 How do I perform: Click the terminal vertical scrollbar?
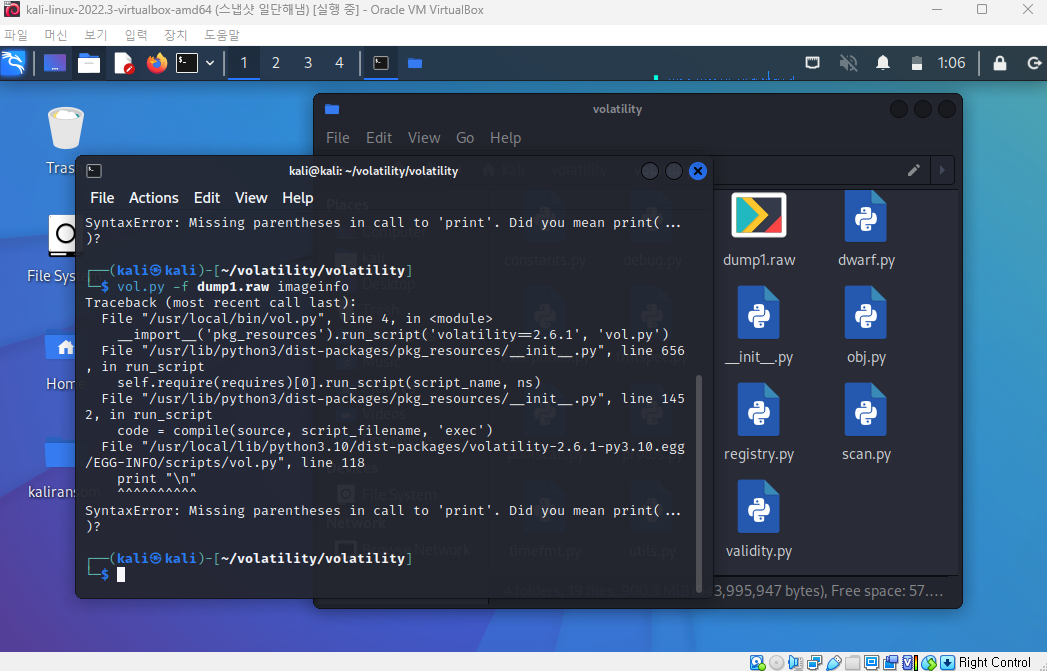pyautogui.click(x=699, y=484)
